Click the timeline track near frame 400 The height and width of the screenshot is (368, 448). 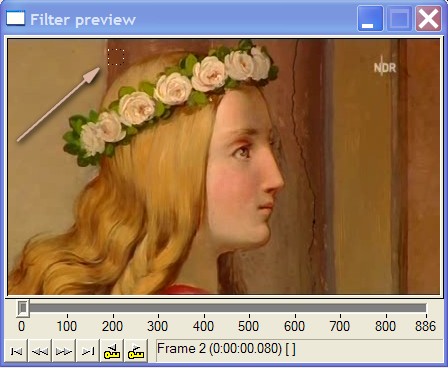coord(204,308)
